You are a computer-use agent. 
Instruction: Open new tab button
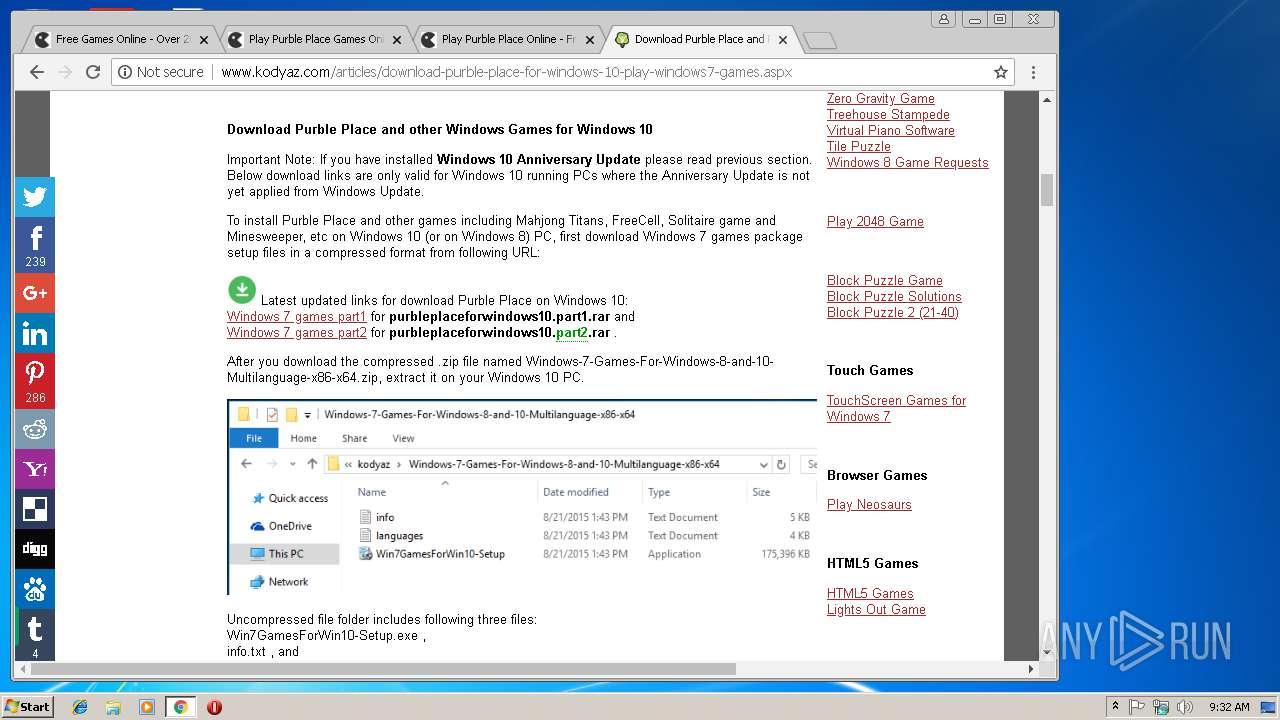click(x=820, y=40)
